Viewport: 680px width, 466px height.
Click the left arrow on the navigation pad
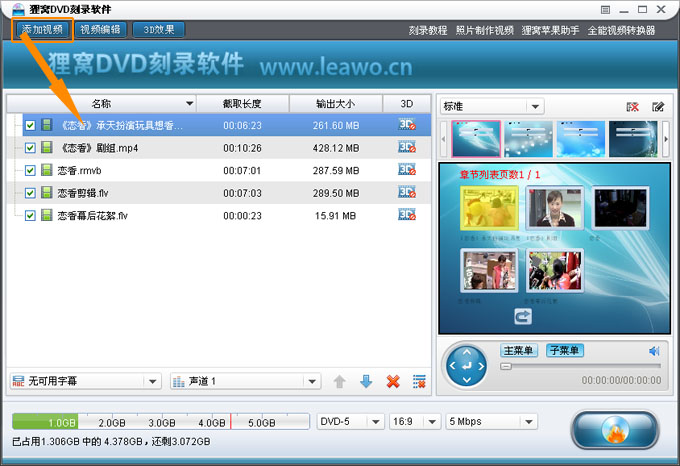[452, 366]
